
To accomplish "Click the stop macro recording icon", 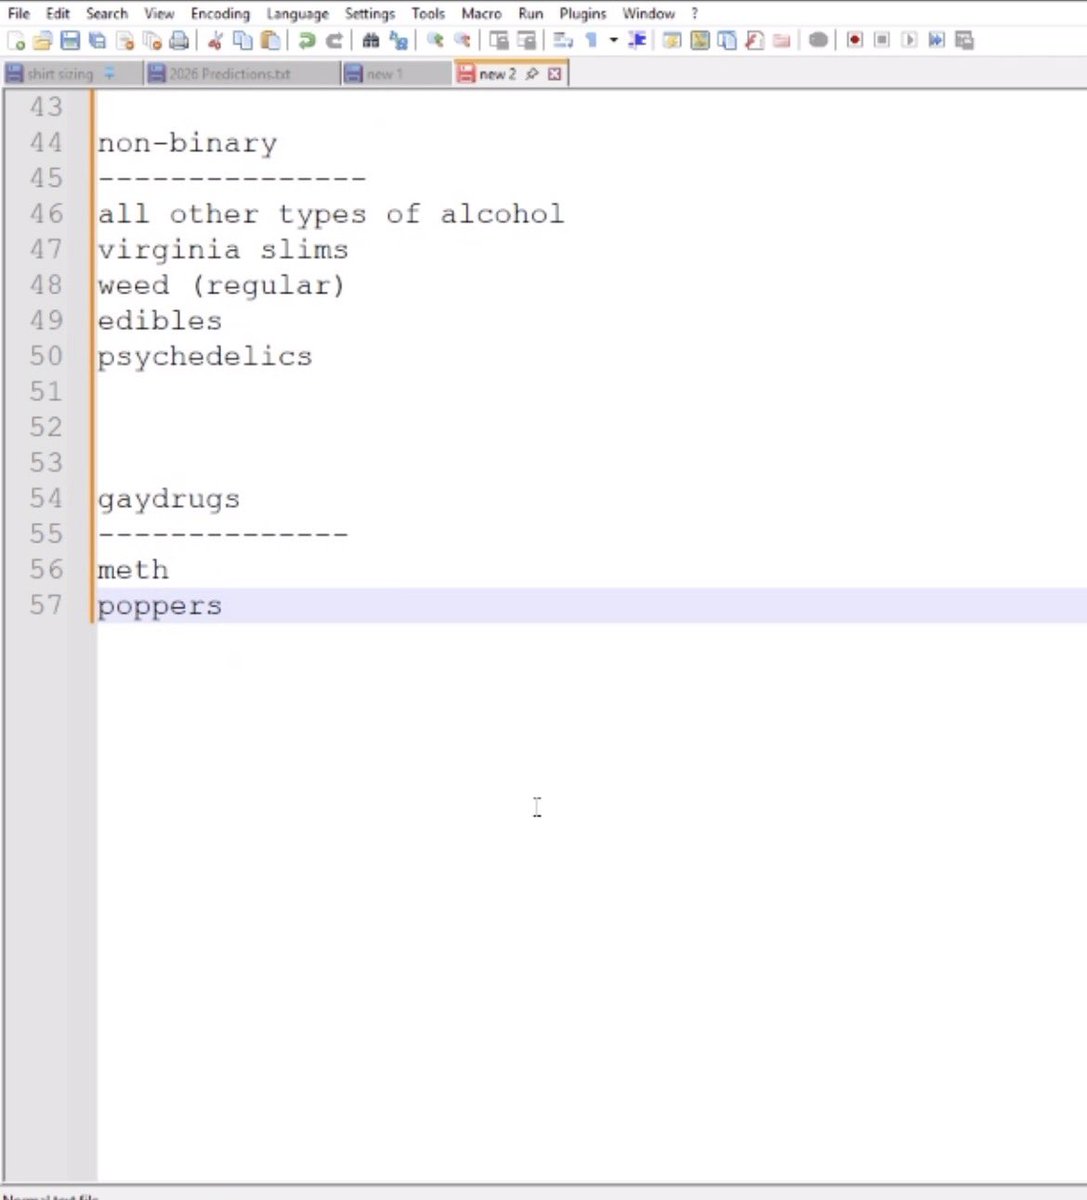I will (882, 41).
